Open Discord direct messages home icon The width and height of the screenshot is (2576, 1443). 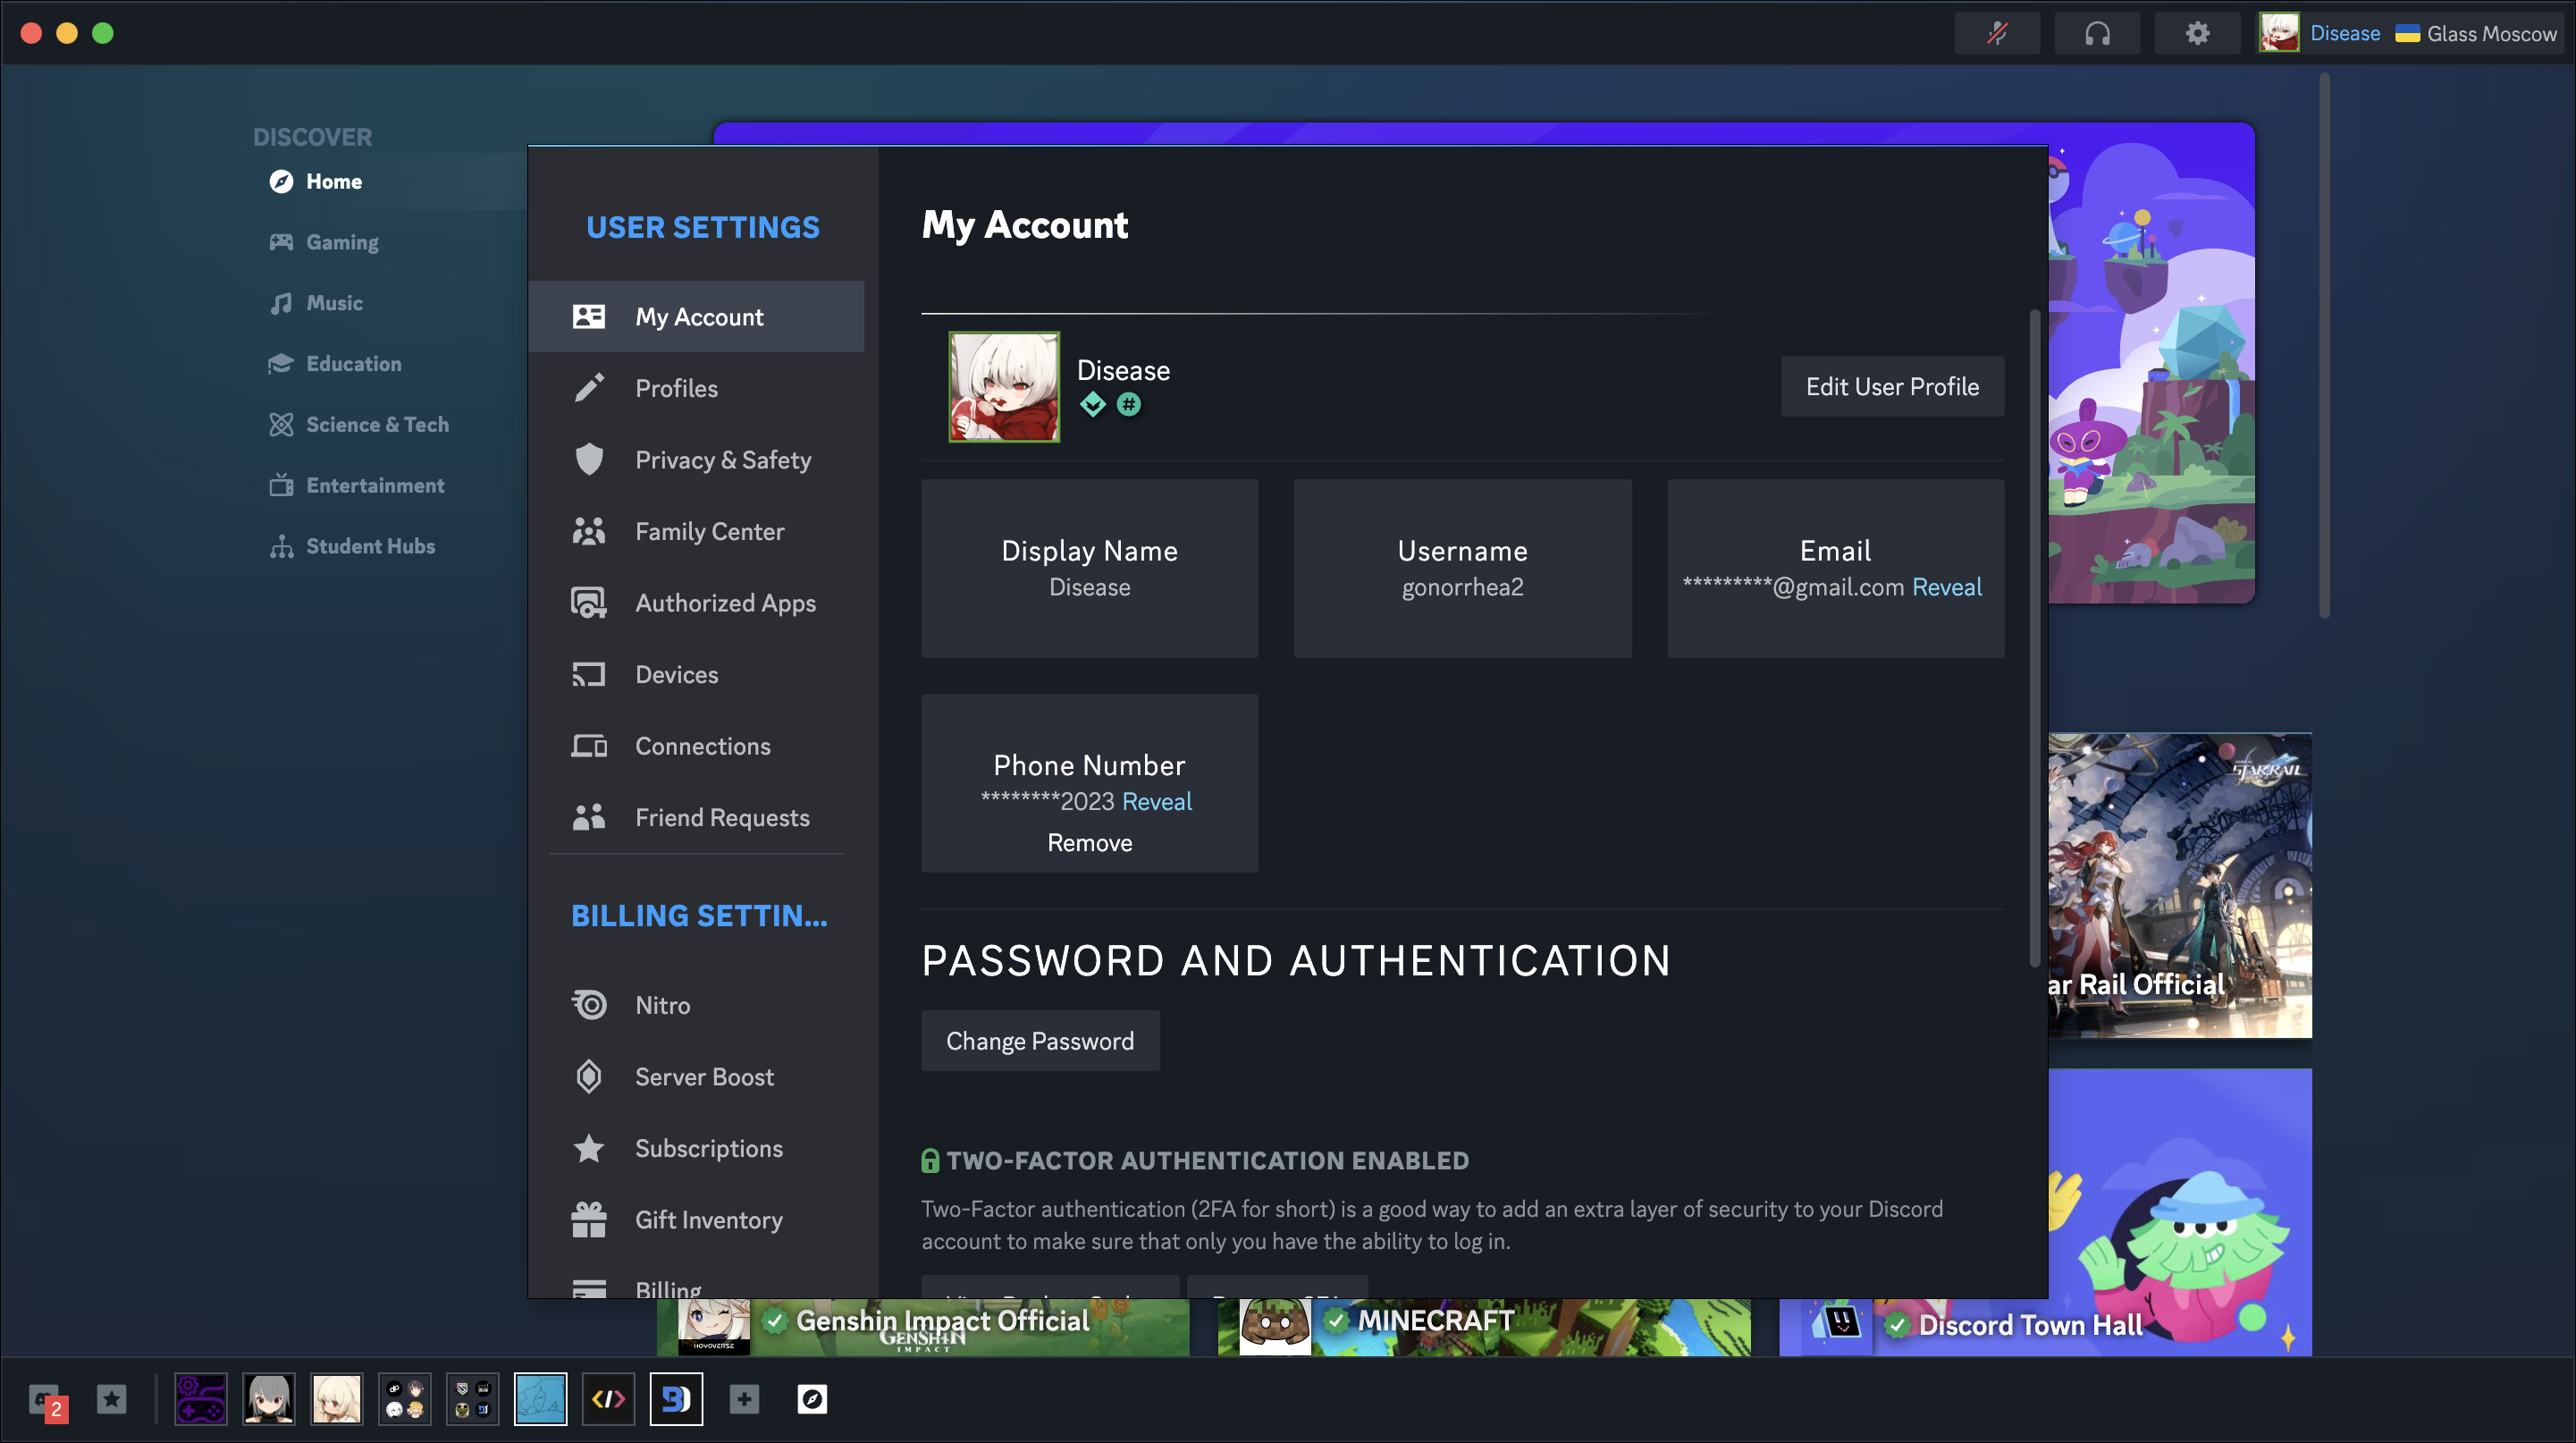[45, 1399]
